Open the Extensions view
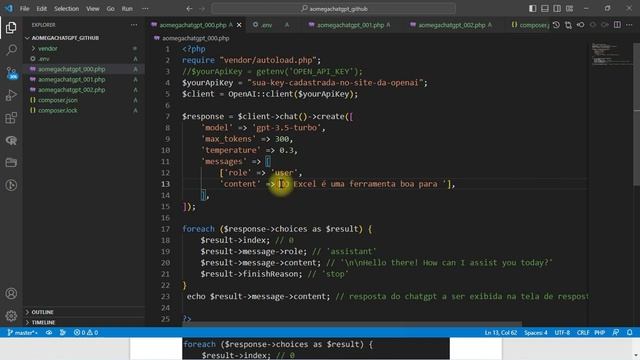Screen dimensions: 640x360 click(11, 118)
